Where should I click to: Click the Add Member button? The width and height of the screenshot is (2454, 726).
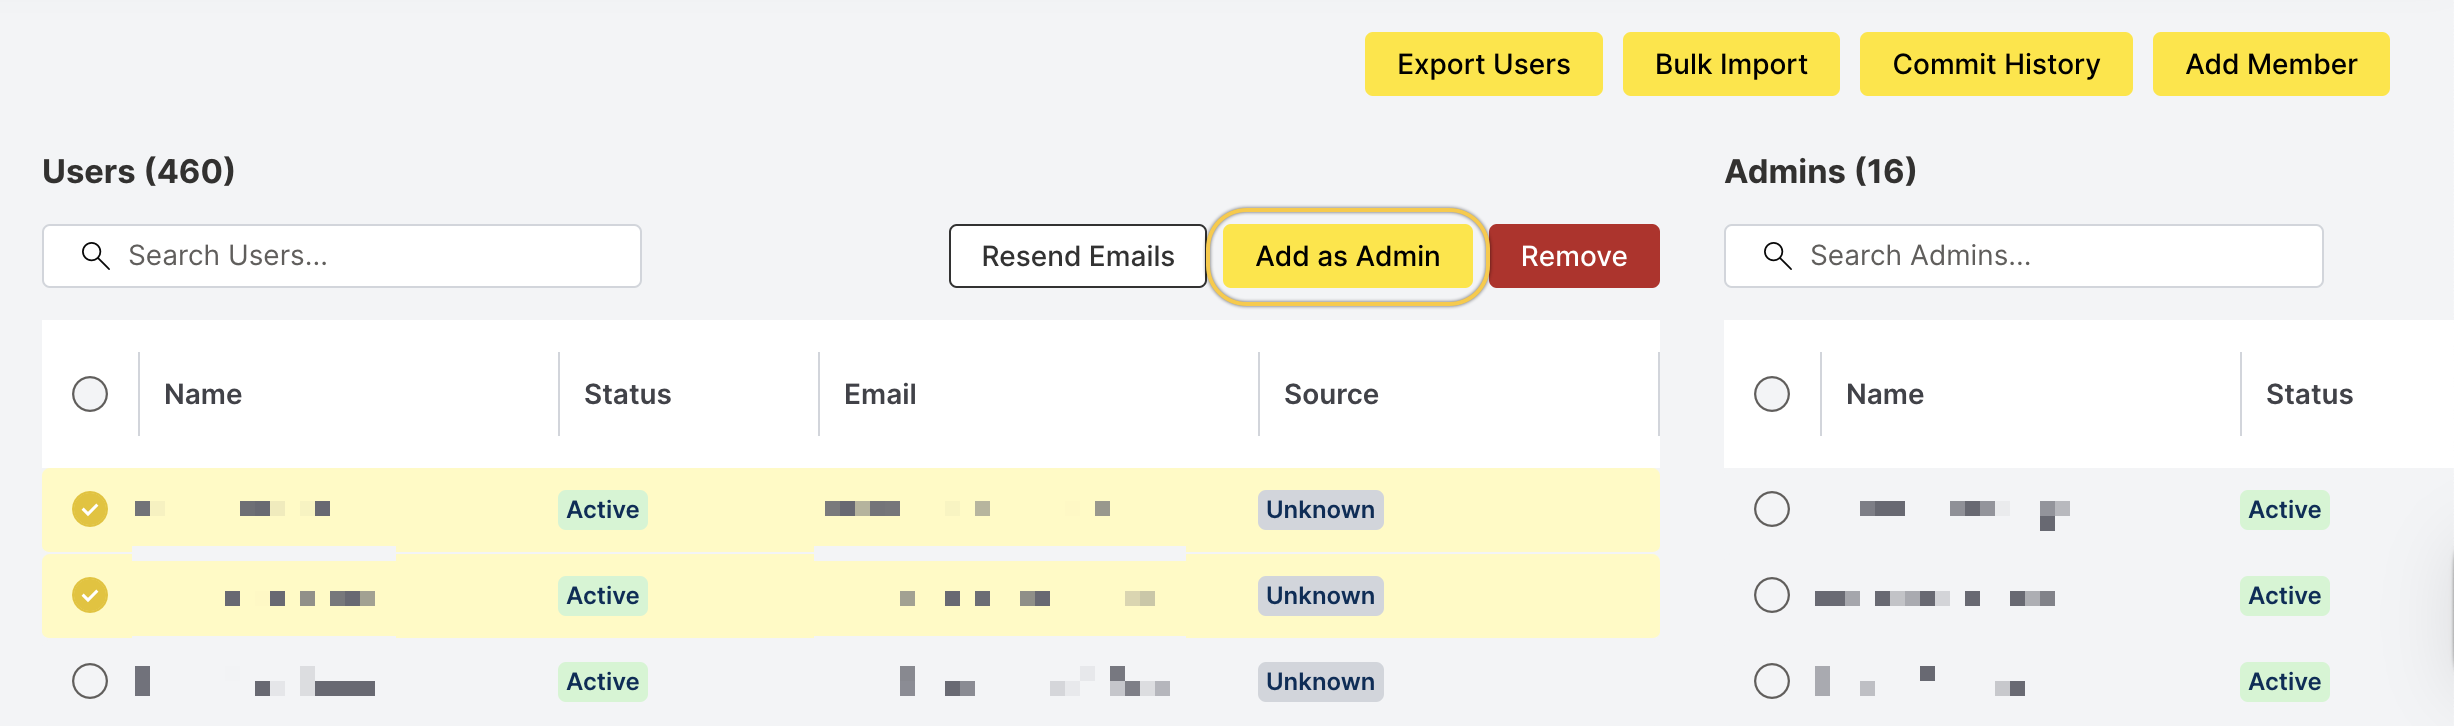pos(2270,64)
